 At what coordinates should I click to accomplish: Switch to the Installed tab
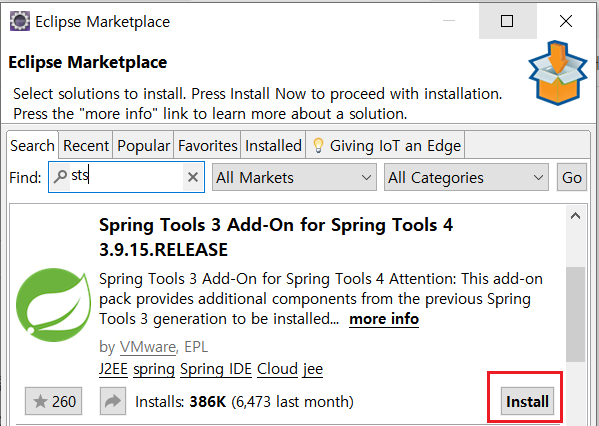pos(273,146)
